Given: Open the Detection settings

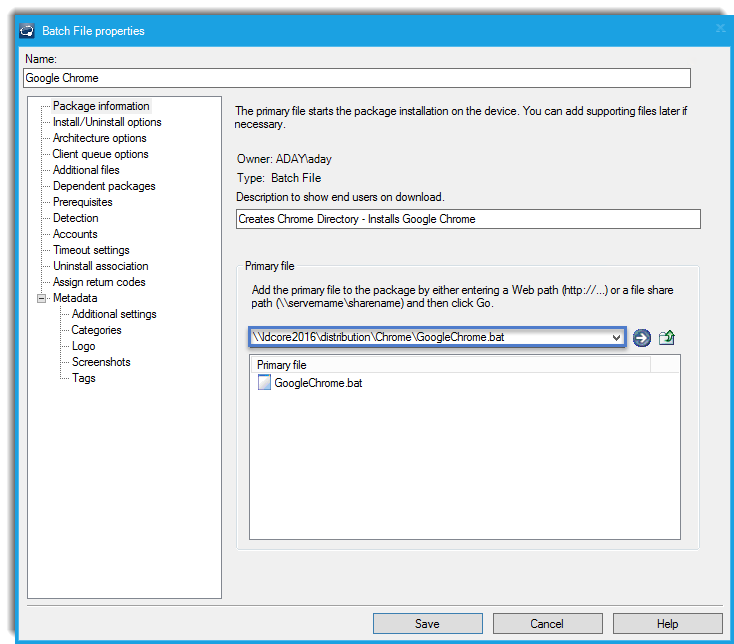Looking at the screenshot, I should pos(76,218).
